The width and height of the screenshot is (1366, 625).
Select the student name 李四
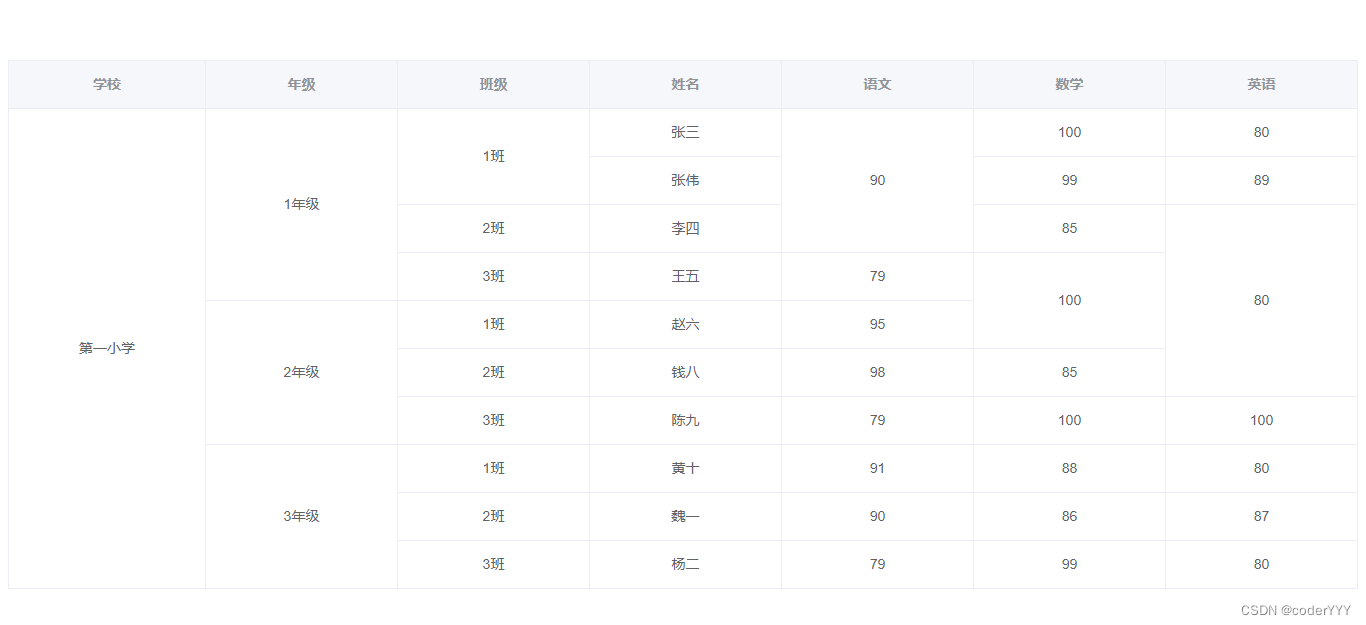685,228
